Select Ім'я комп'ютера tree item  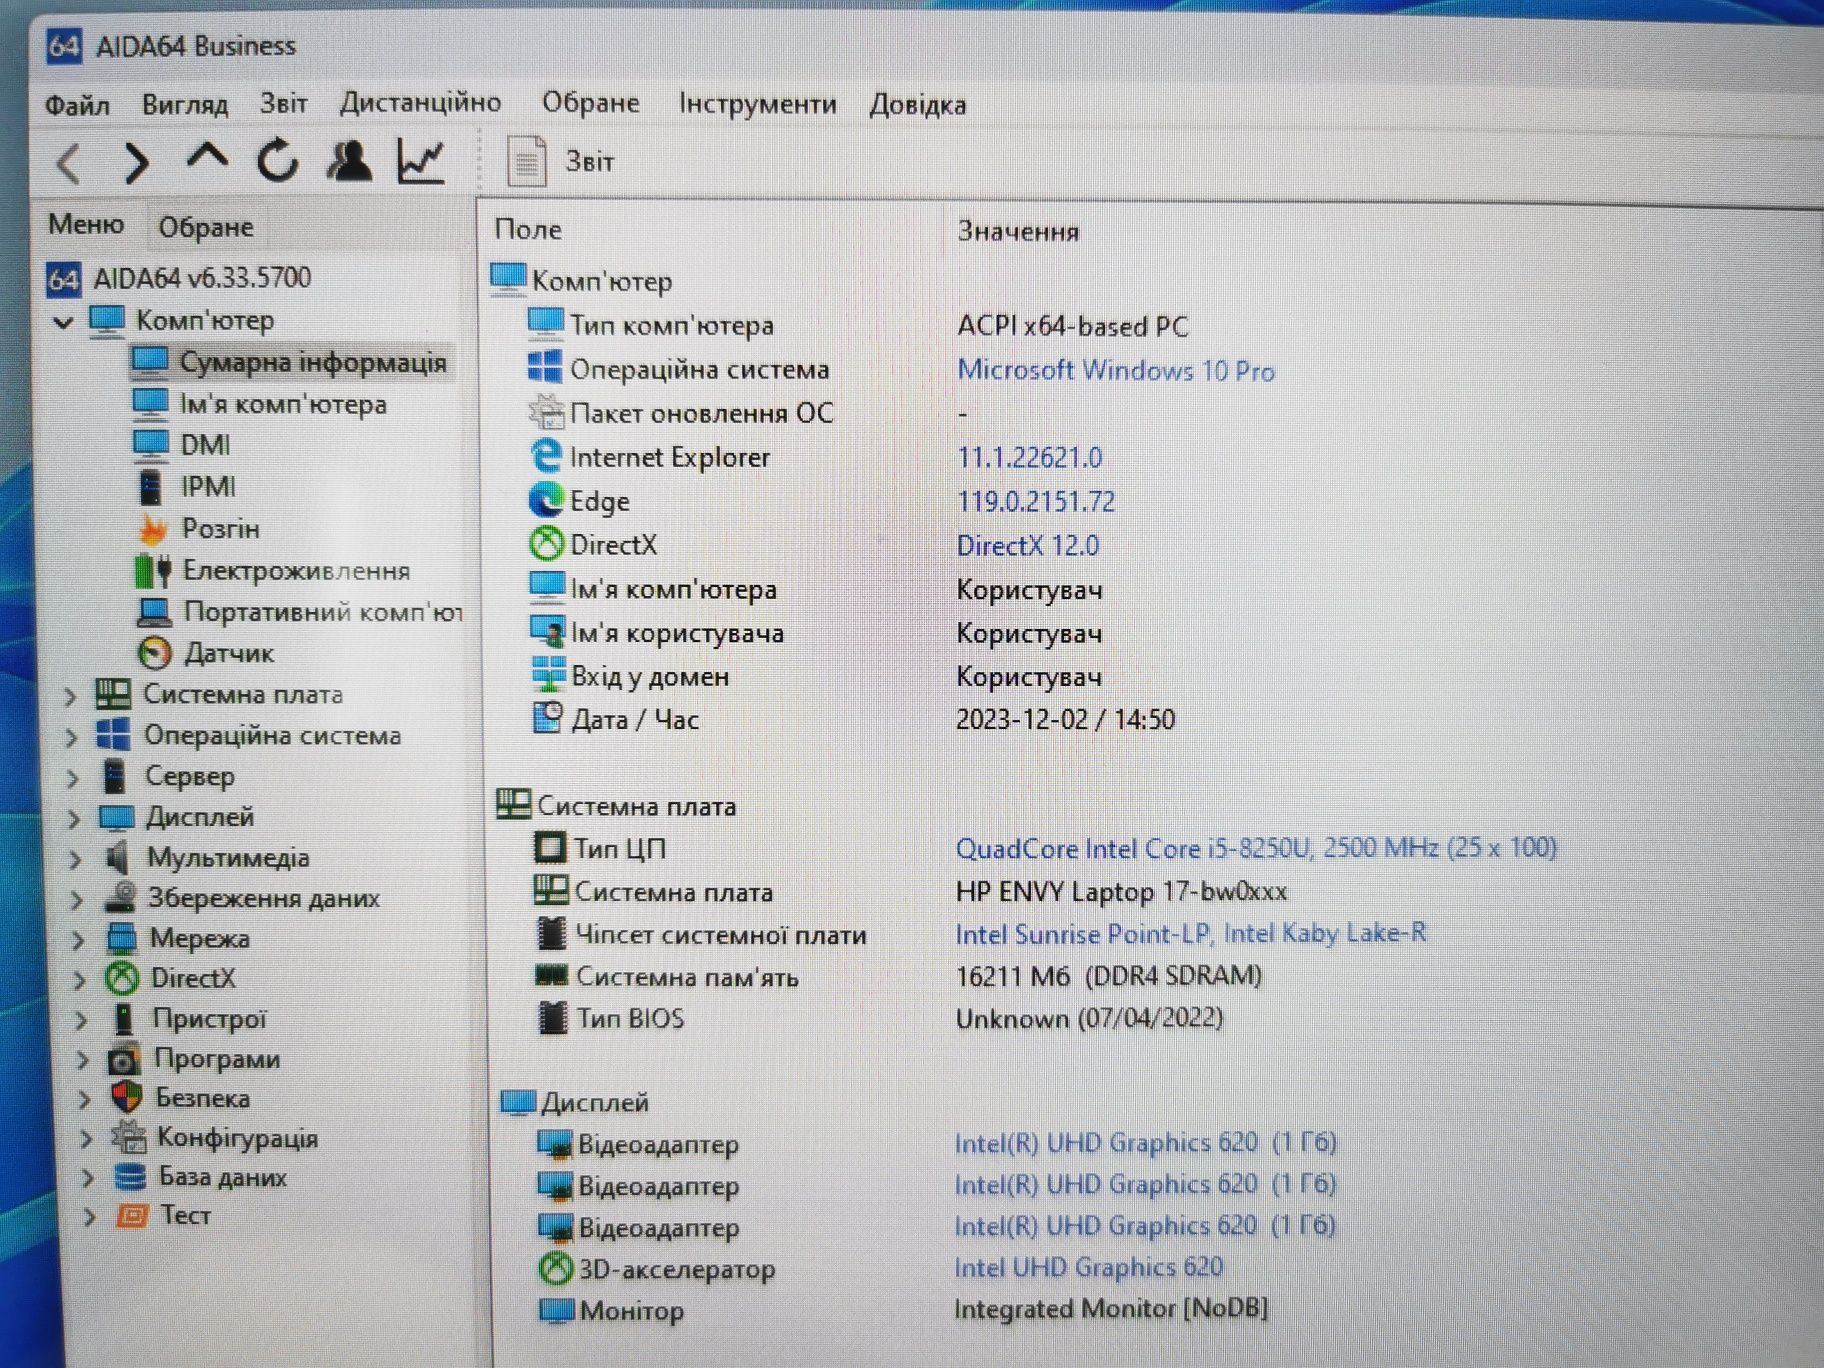point(260,404)
